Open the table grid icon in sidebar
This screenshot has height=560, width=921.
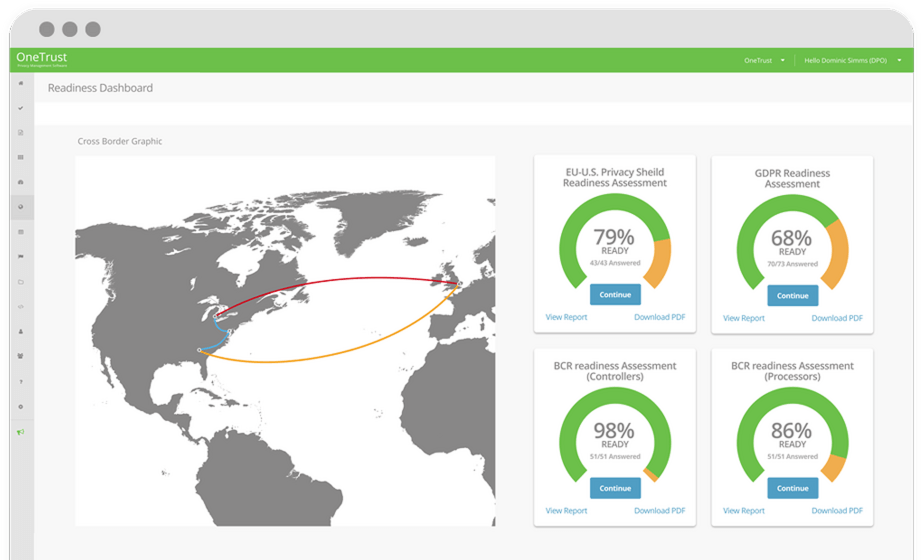[21, 157]
